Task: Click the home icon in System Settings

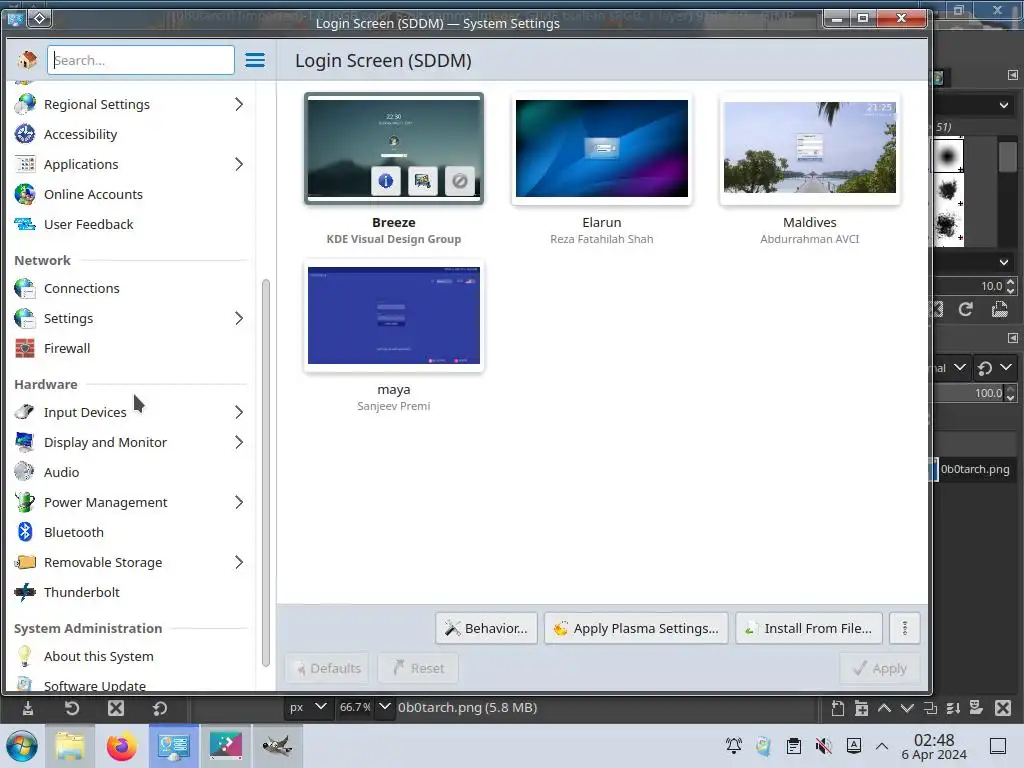Action: pyautogui.click(x=27, y=60)
